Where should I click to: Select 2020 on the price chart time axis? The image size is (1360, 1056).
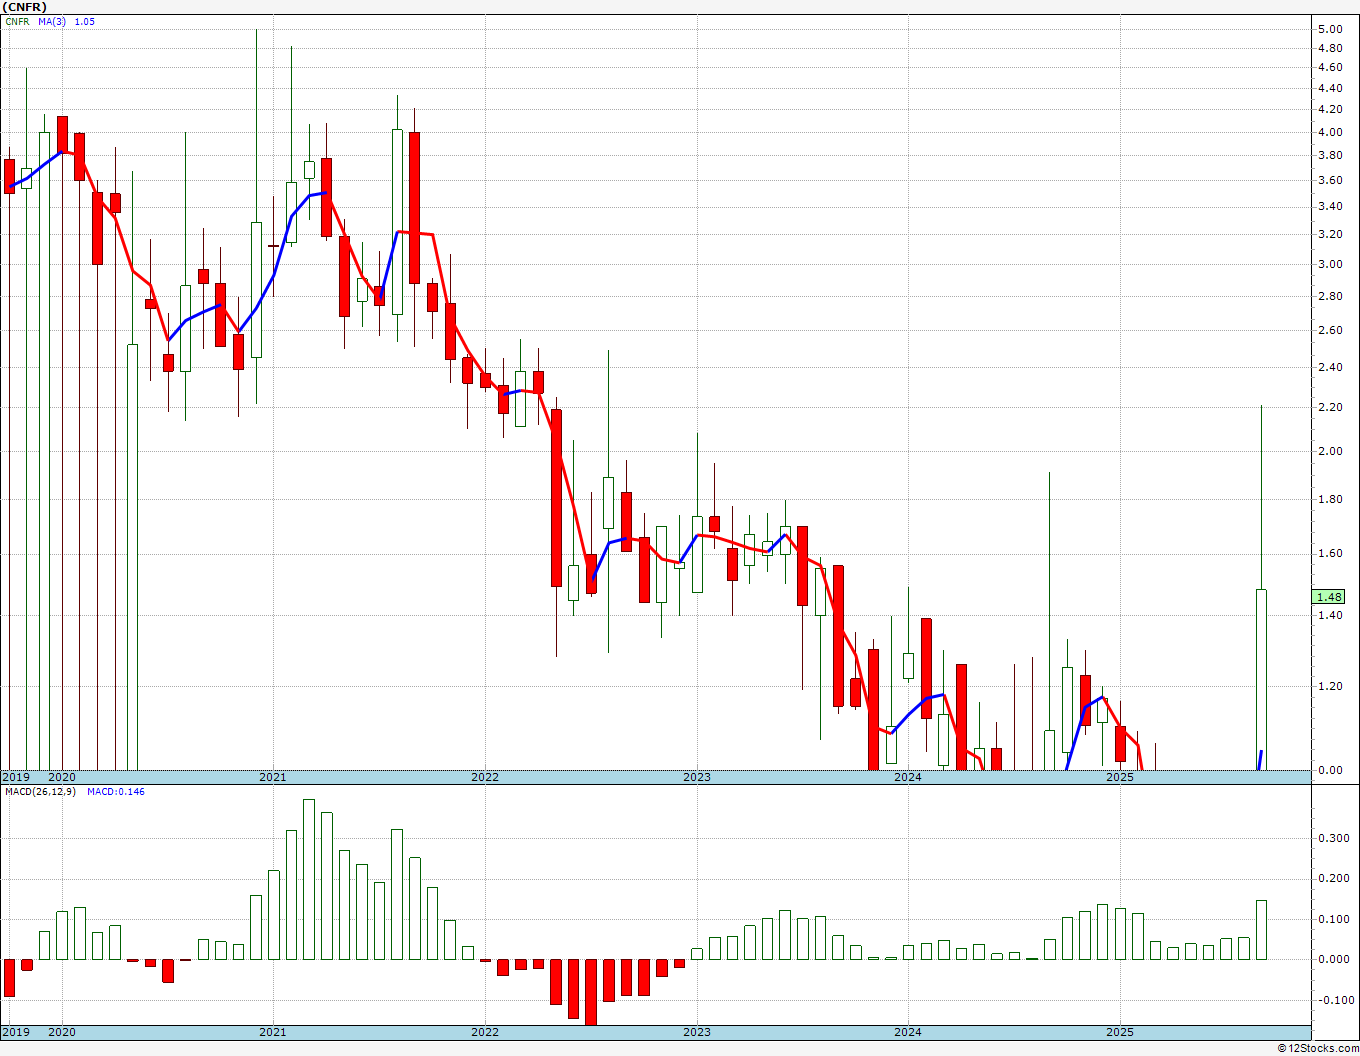pyautogui.click(x=62, y=777)
